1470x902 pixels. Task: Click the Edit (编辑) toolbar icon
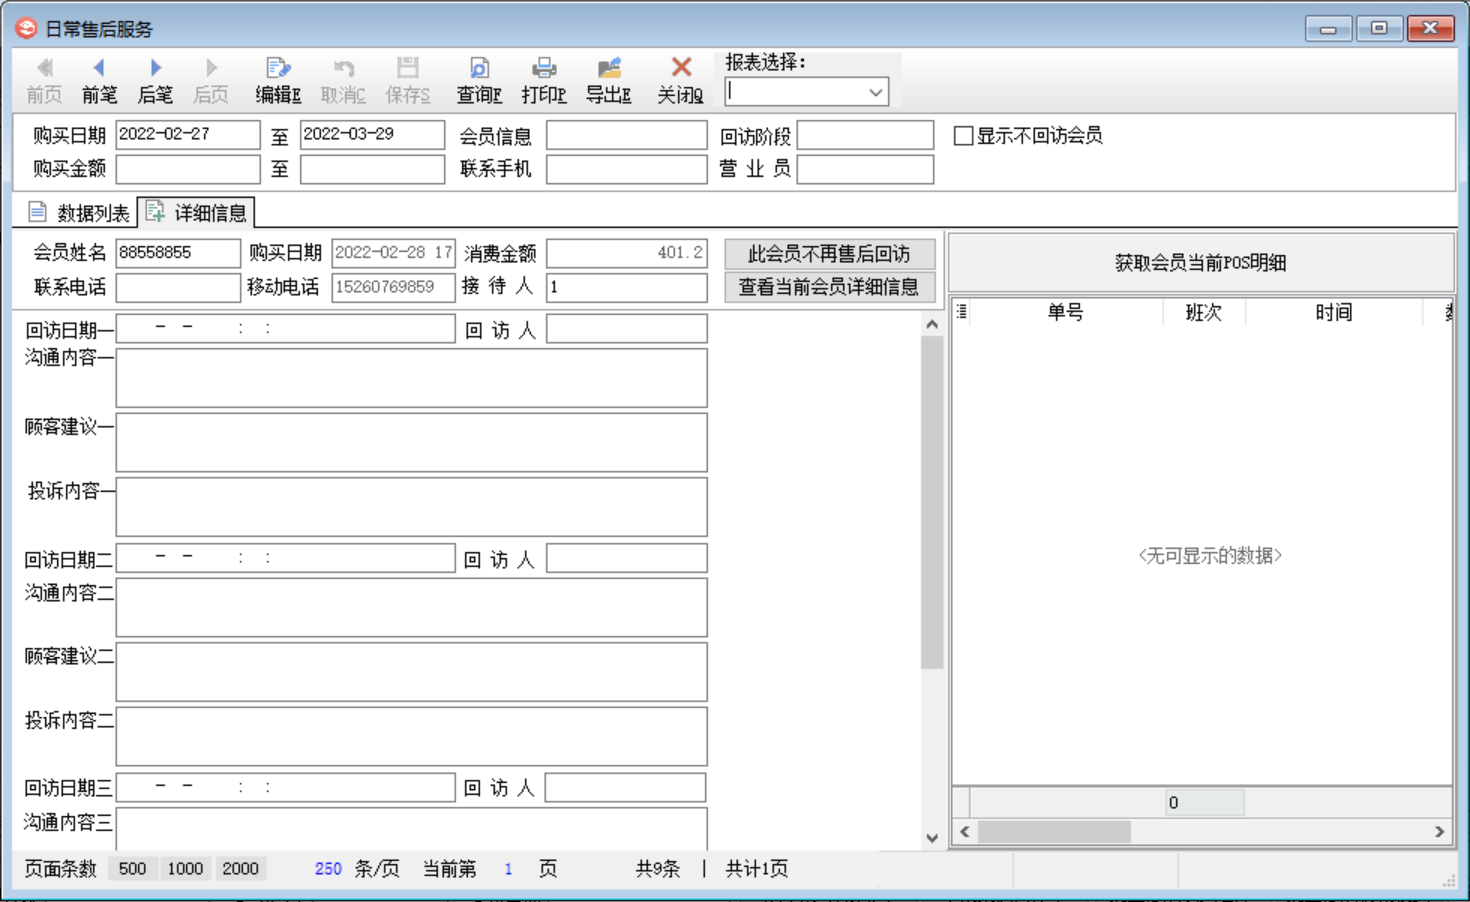278,68
